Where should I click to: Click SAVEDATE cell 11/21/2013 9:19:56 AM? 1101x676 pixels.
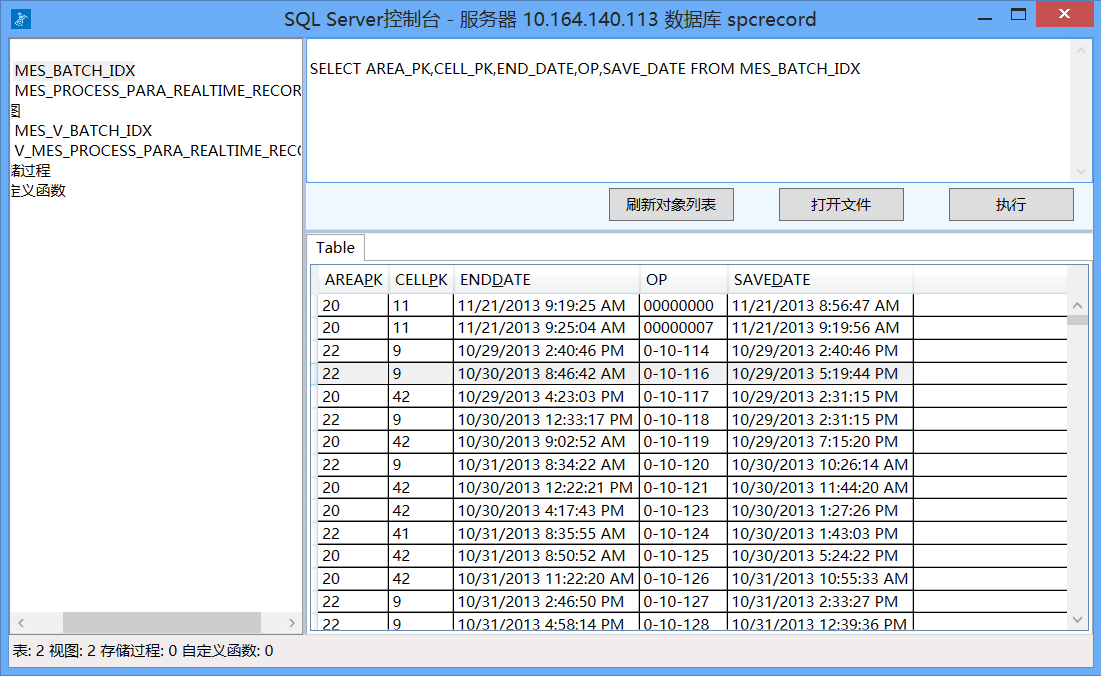point(820,328)
